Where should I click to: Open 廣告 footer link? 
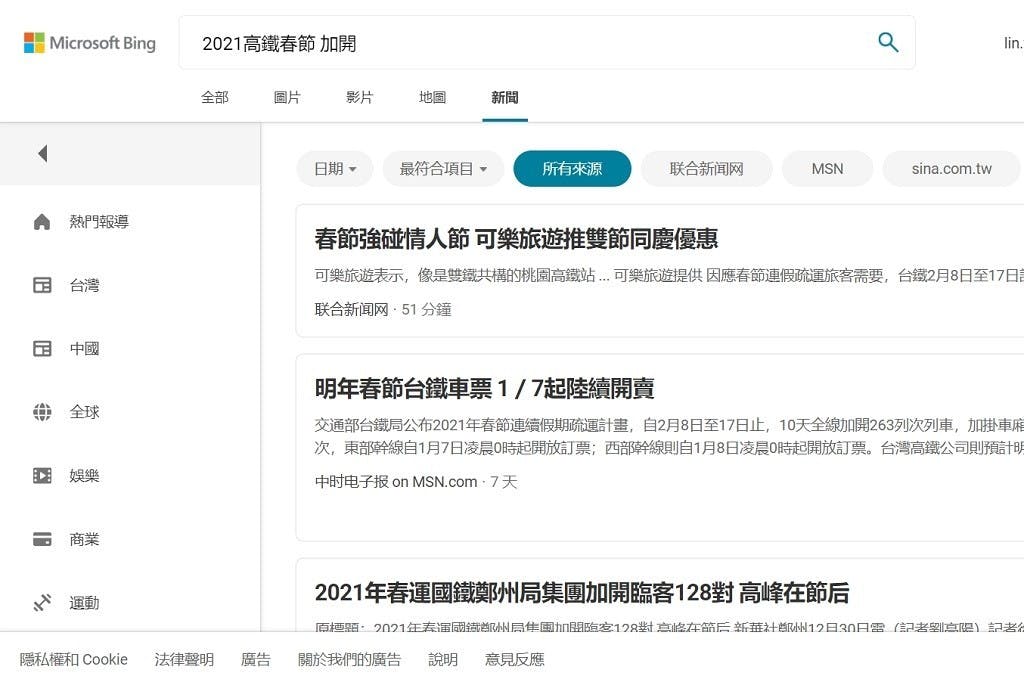click(255, 659)
